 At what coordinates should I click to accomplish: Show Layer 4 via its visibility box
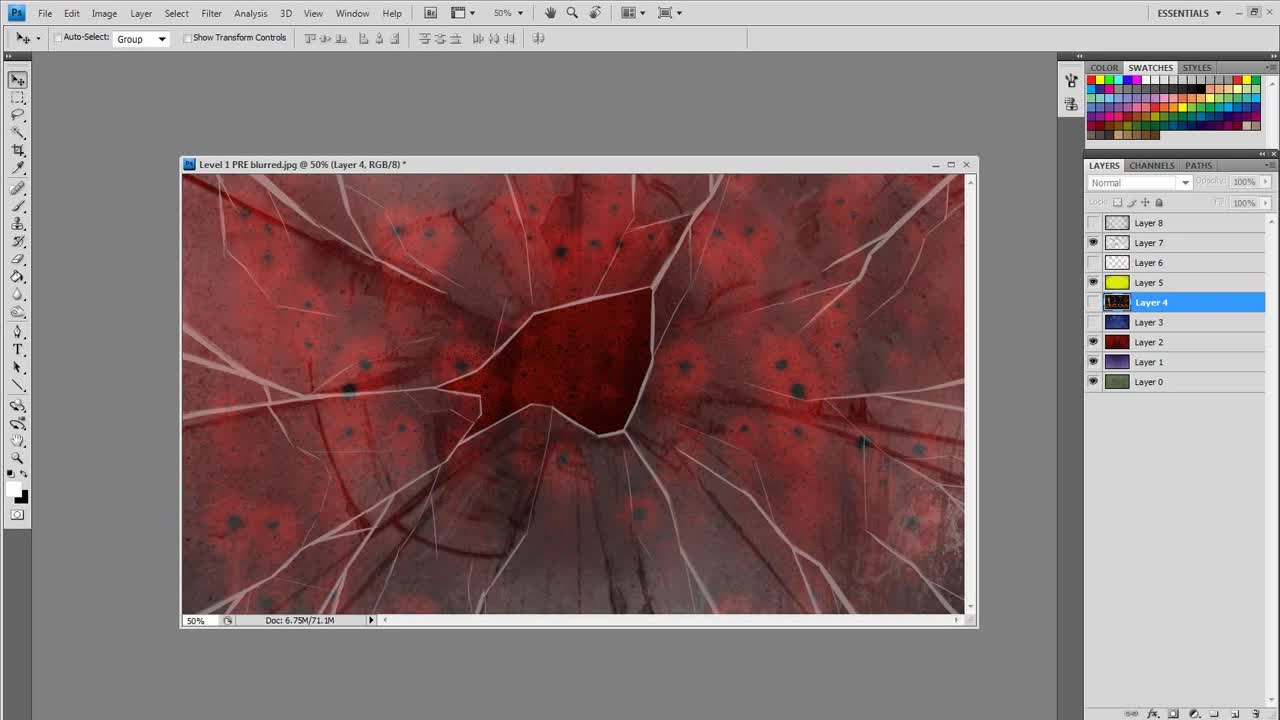tap(1094, 302)
